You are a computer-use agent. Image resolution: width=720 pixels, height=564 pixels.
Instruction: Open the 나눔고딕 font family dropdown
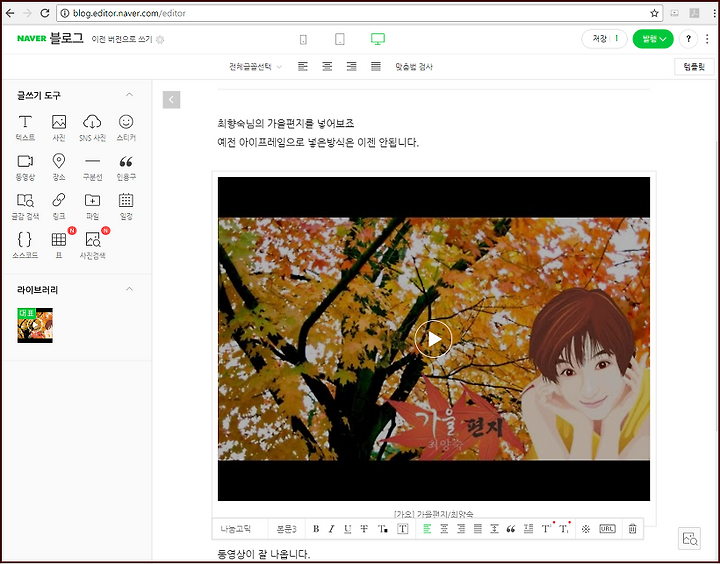tap(241, 529)
